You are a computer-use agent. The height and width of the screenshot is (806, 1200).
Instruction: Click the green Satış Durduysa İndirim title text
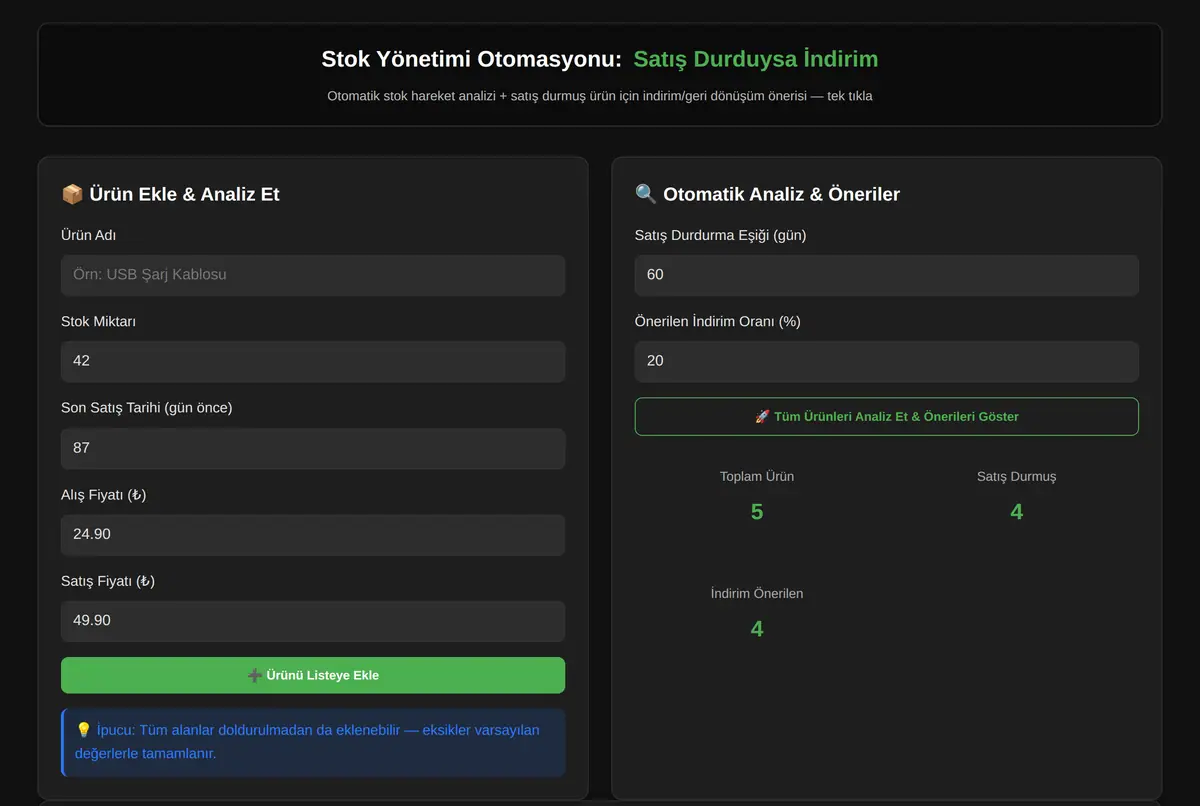(756, 59)
